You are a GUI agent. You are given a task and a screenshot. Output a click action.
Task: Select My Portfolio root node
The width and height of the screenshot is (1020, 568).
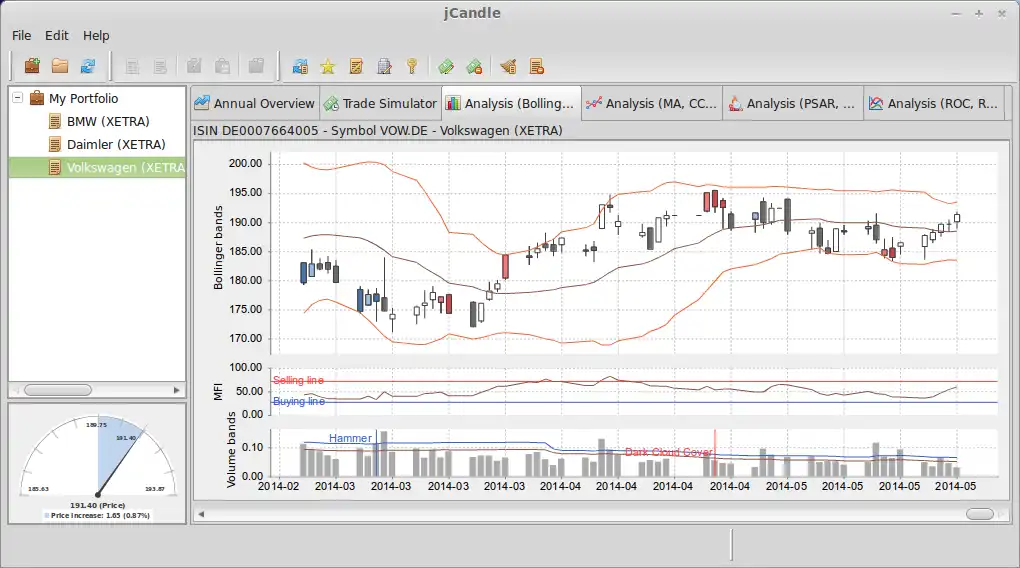83,98
